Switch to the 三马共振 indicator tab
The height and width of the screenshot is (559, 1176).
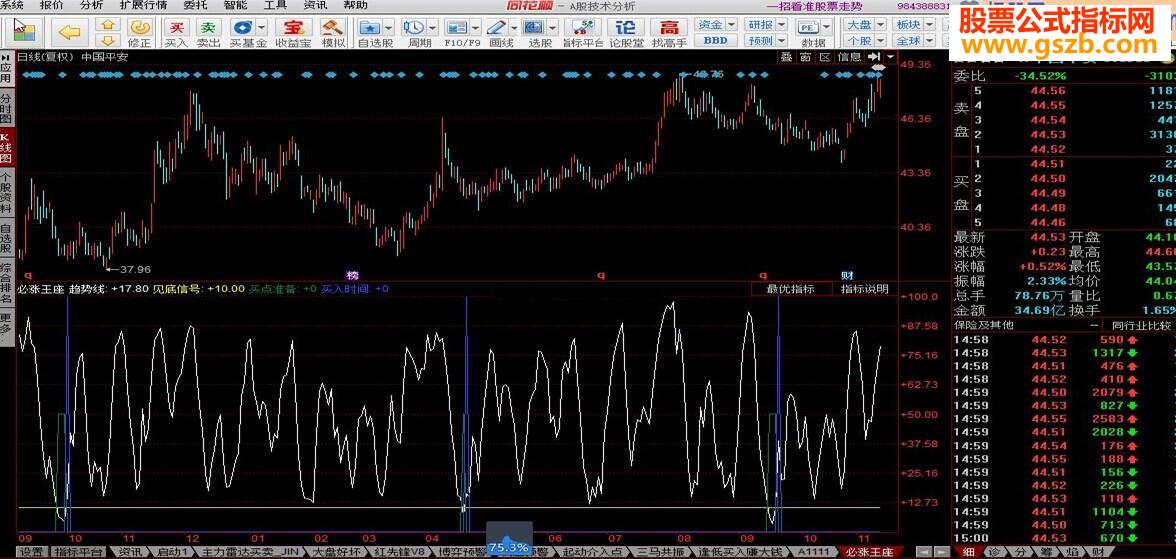point(661,551)
